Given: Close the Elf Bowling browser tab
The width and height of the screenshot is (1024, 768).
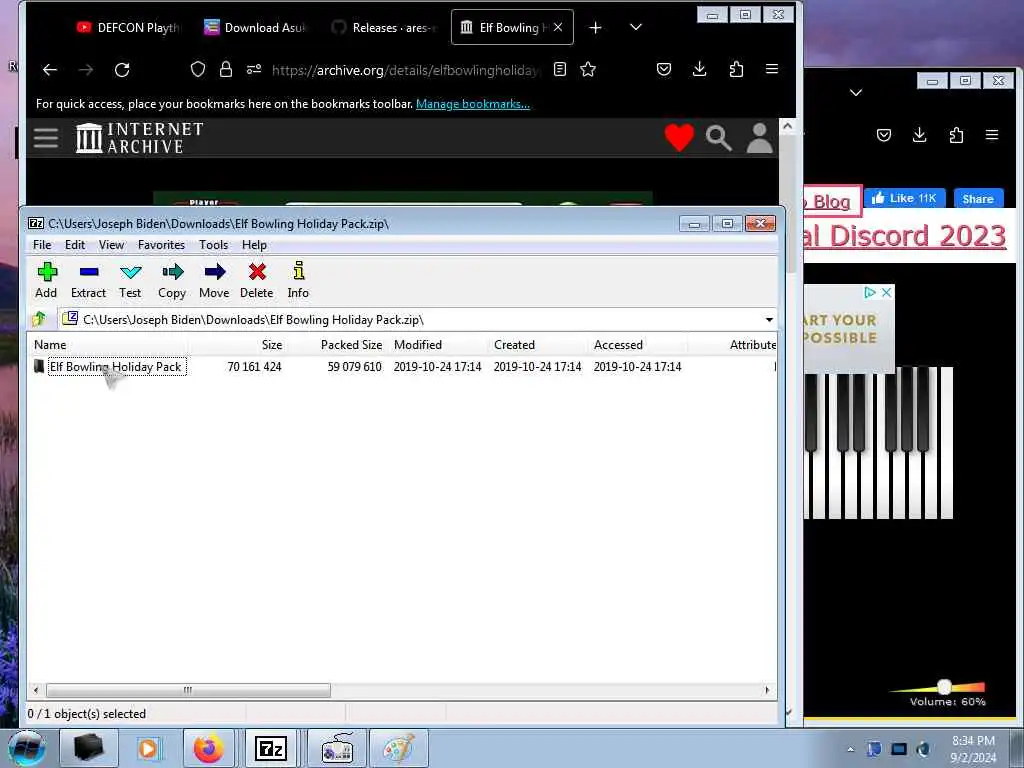Looking at the screenshot, I should pos(558,27).
